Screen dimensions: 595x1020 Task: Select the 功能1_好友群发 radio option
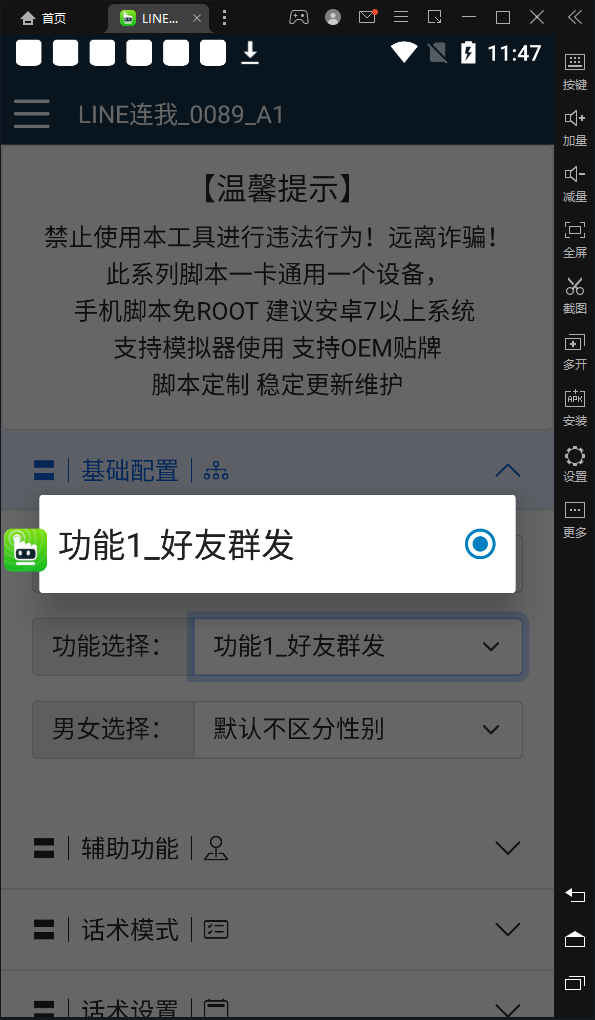pyautogui.click(x=277, y=544)
